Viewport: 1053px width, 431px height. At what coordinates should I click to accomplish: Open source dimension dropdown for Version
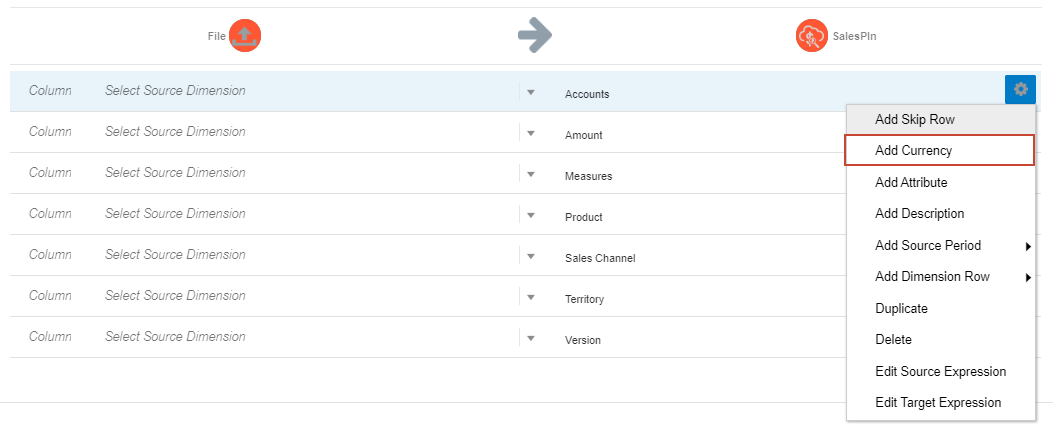click(x=531, y=338)
